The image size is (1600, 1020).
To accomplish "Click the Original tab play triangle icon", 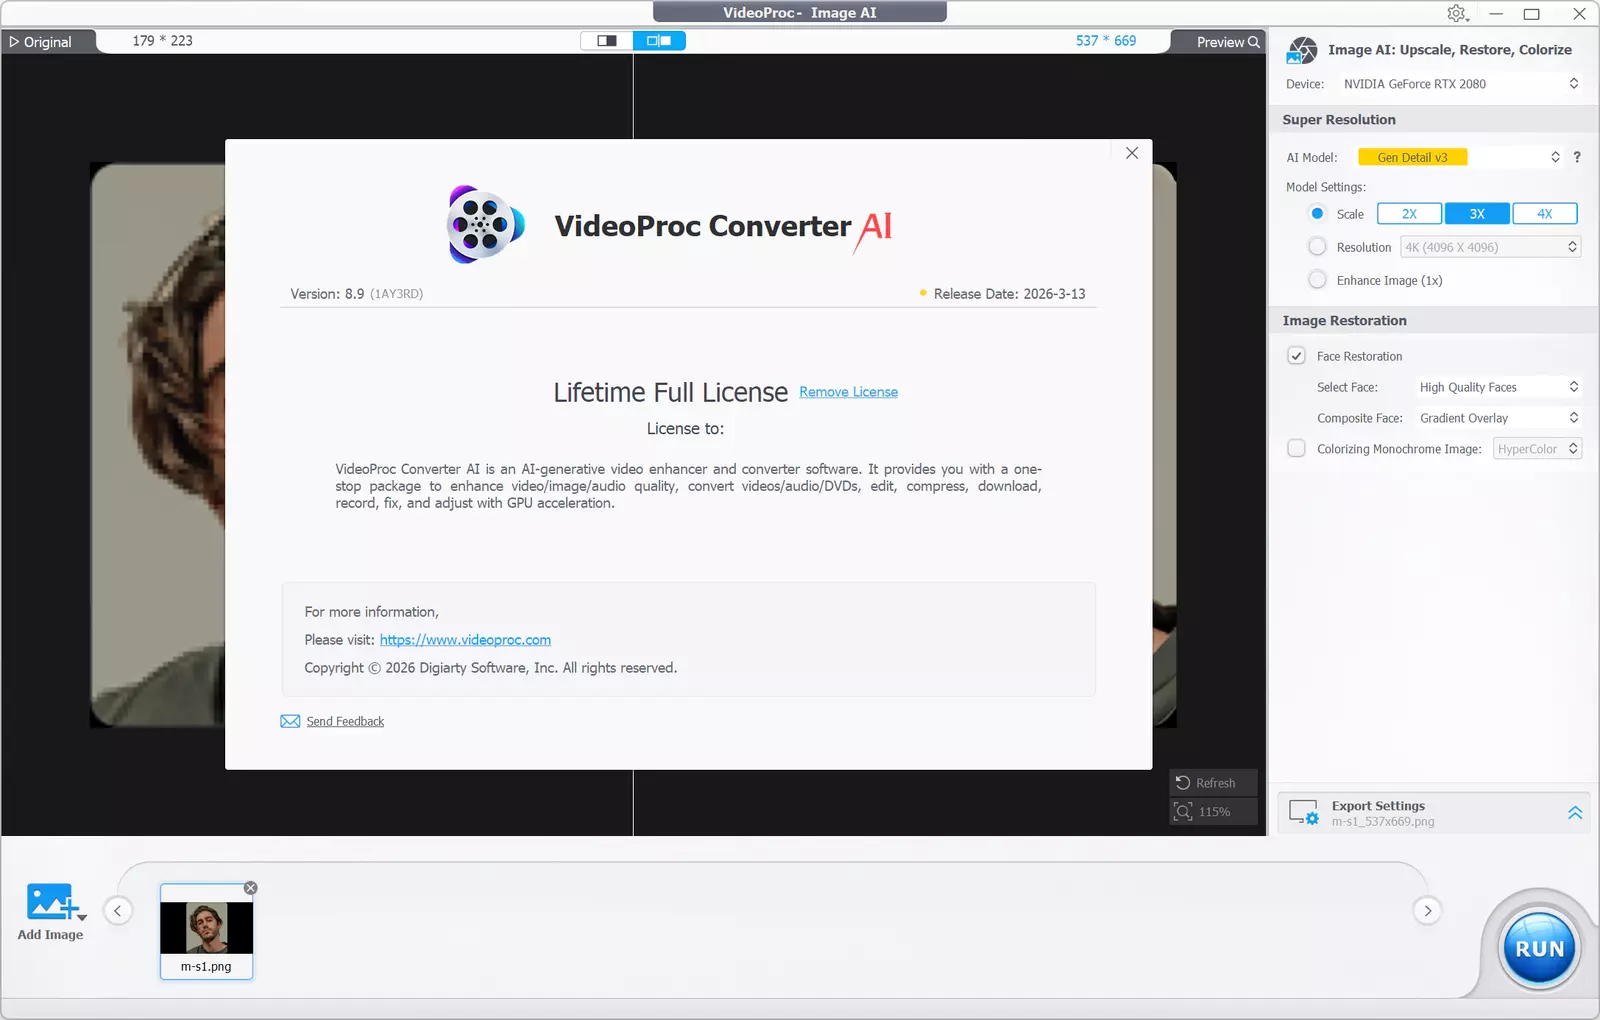I will 14,42.
